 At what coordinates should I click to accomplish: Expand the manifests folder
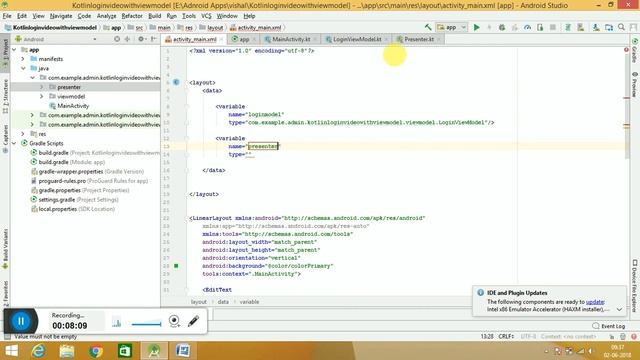(23, 59)
